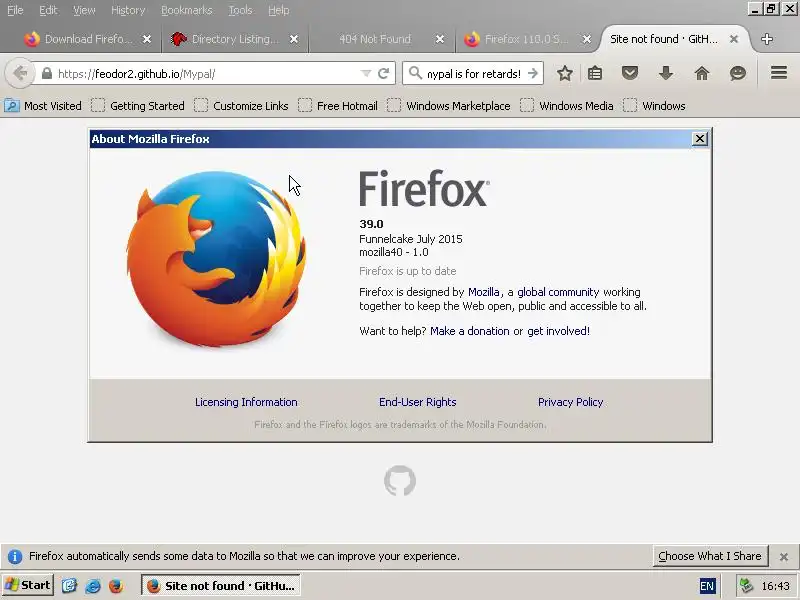
Task: Click Make a donation link
Action: tap(469, 331)
